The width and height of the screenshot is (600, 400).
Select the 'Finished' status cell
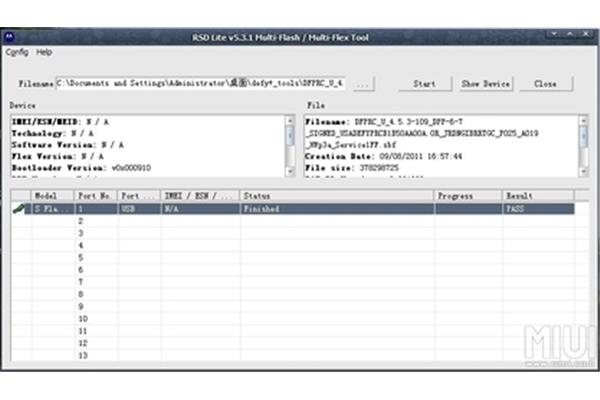(337, 209)
